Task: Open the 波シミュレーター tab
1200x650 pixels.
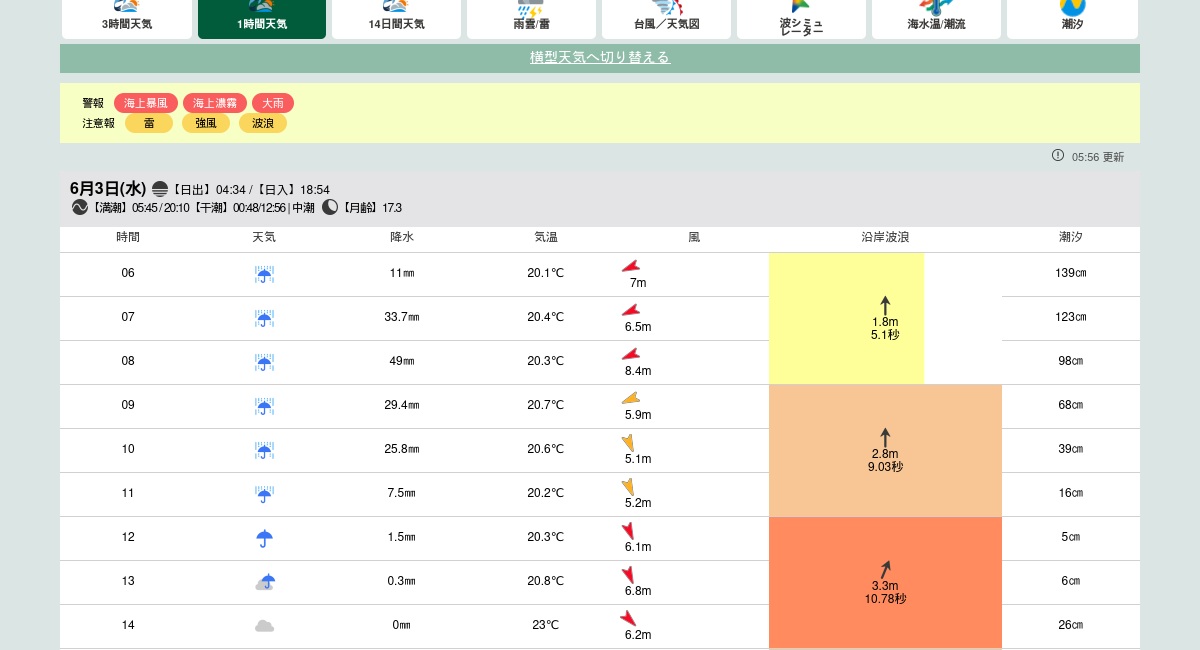Action: click(801, 19)
